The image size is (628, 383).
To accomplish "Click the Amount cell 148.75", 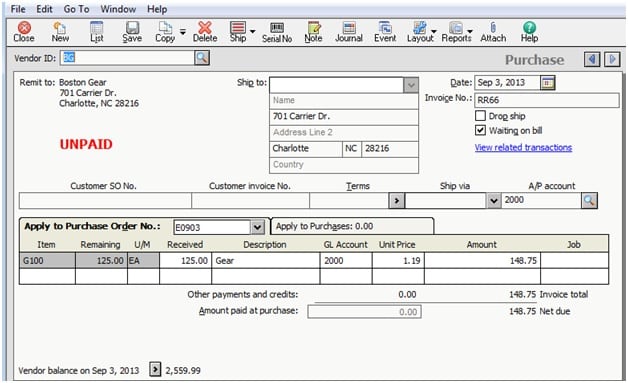I will 482,261.
